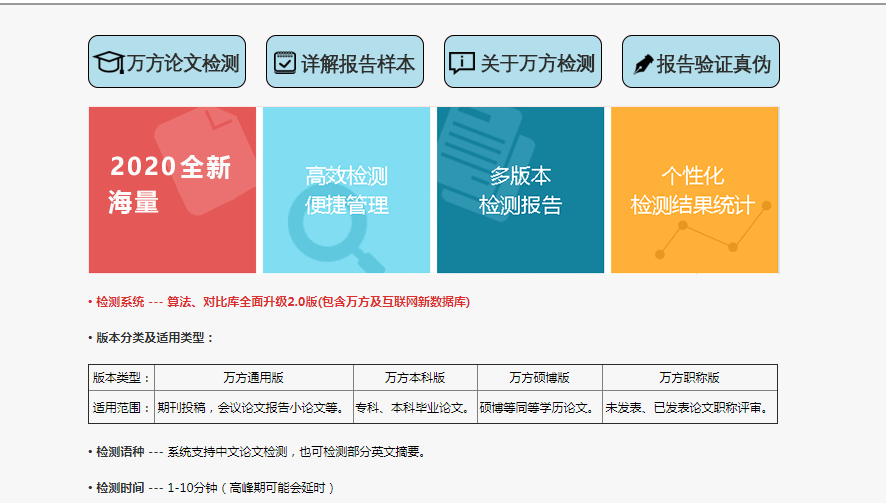Screen dimensions: 886x503
Task: Click the info bubble icon on 关于万方检测
Action: click(x=462, y=63)
